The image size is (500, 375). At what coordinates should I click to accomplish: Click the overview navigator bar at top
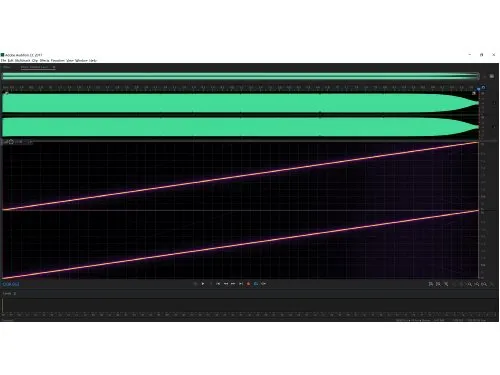[241, 76]
